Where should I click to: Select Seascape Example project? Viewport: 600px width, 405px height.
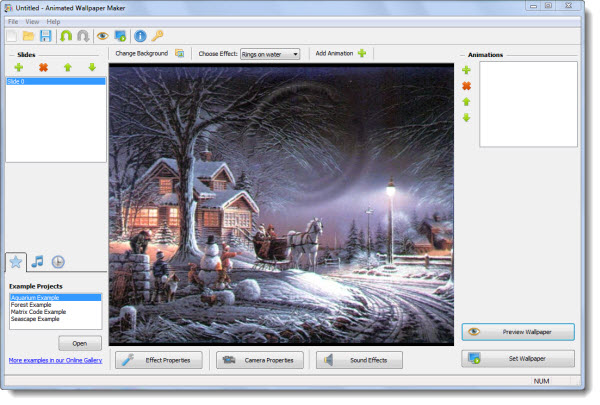pyautogui.click(x=55, y=319)
